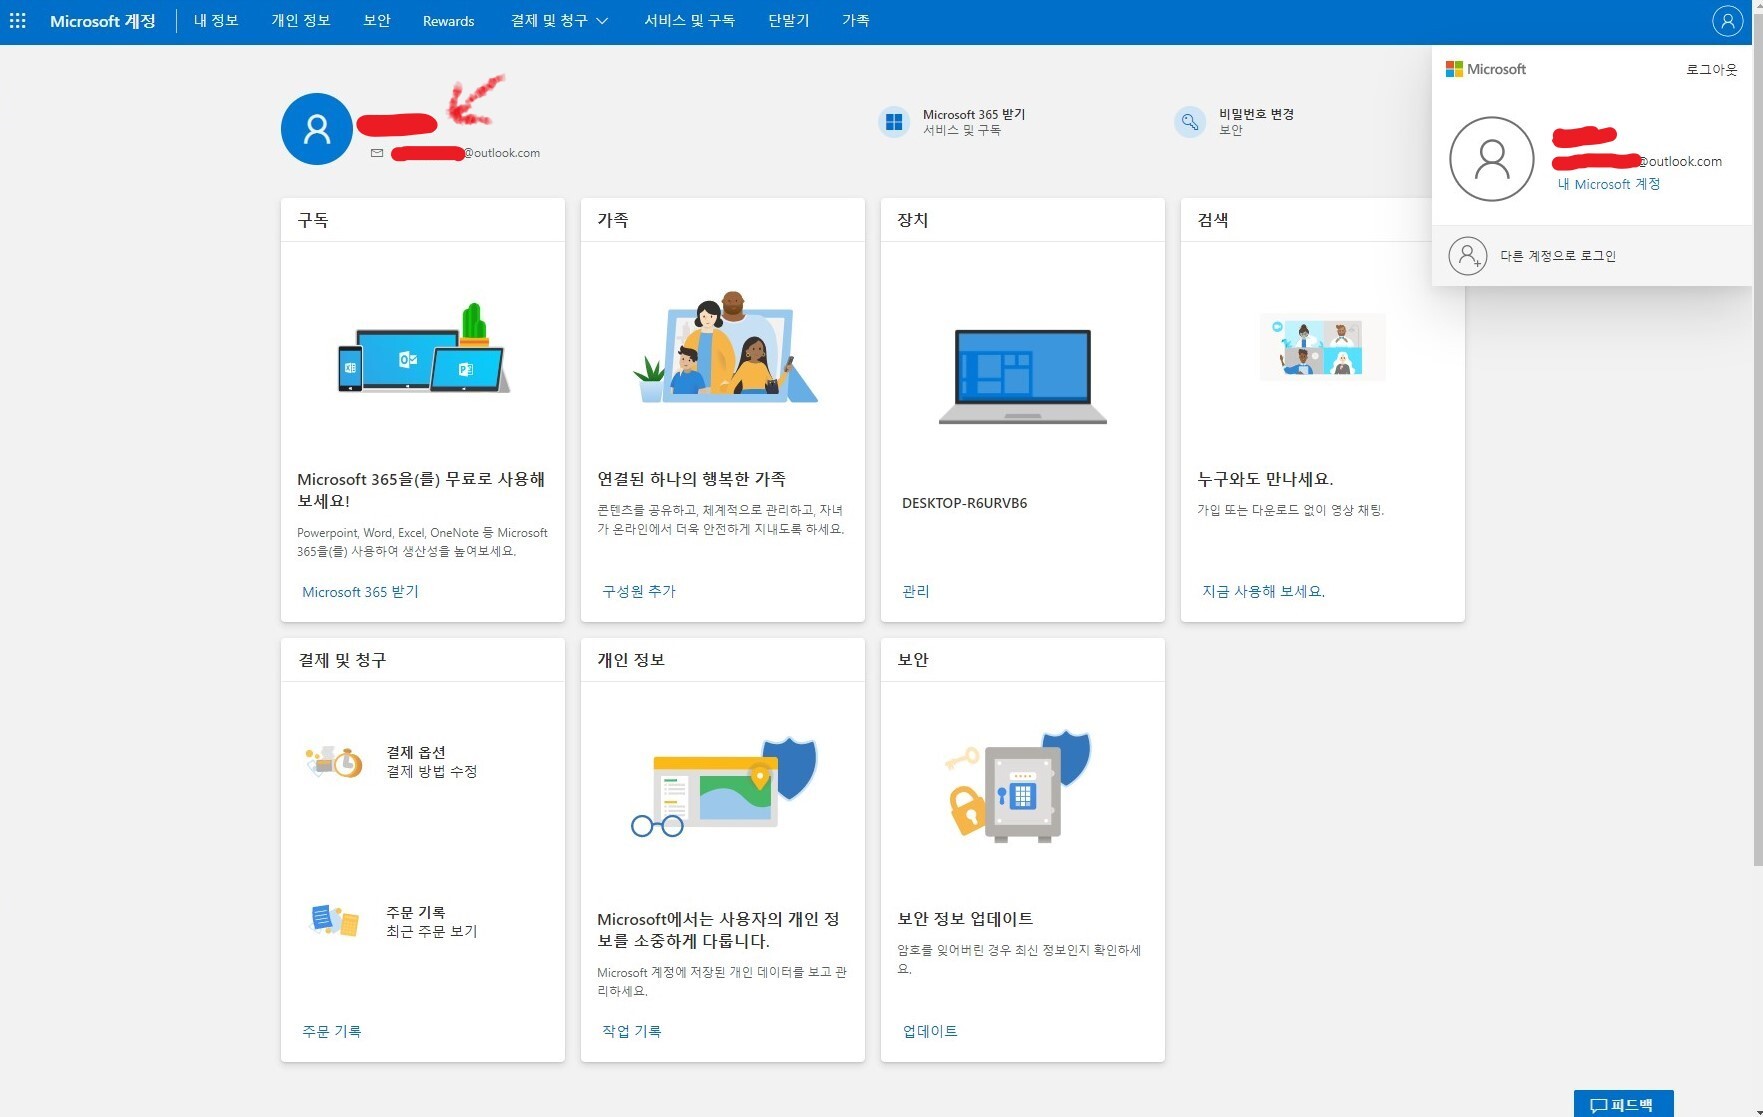This screenshot has height=1117, width=1763.
Task: Open the Rewards navigation item
Action: [x=448, y=21]
